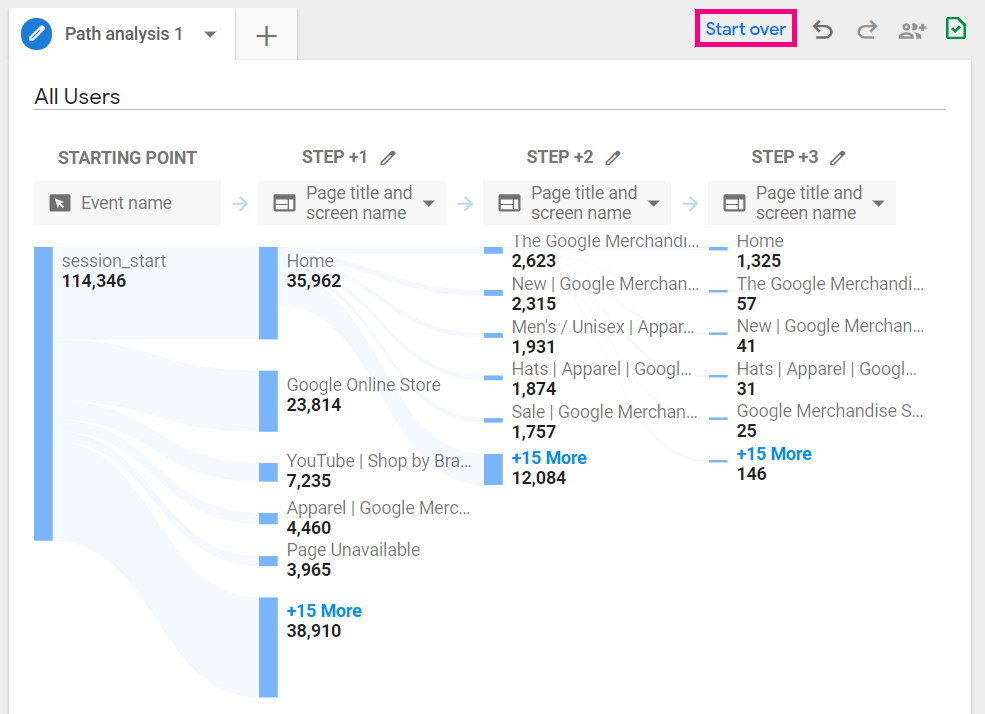This screenshot has height=714, width=985.
Task: Select the Apparel | Google Merc... node
Action: pyautogui.click(x=378, y=507)
